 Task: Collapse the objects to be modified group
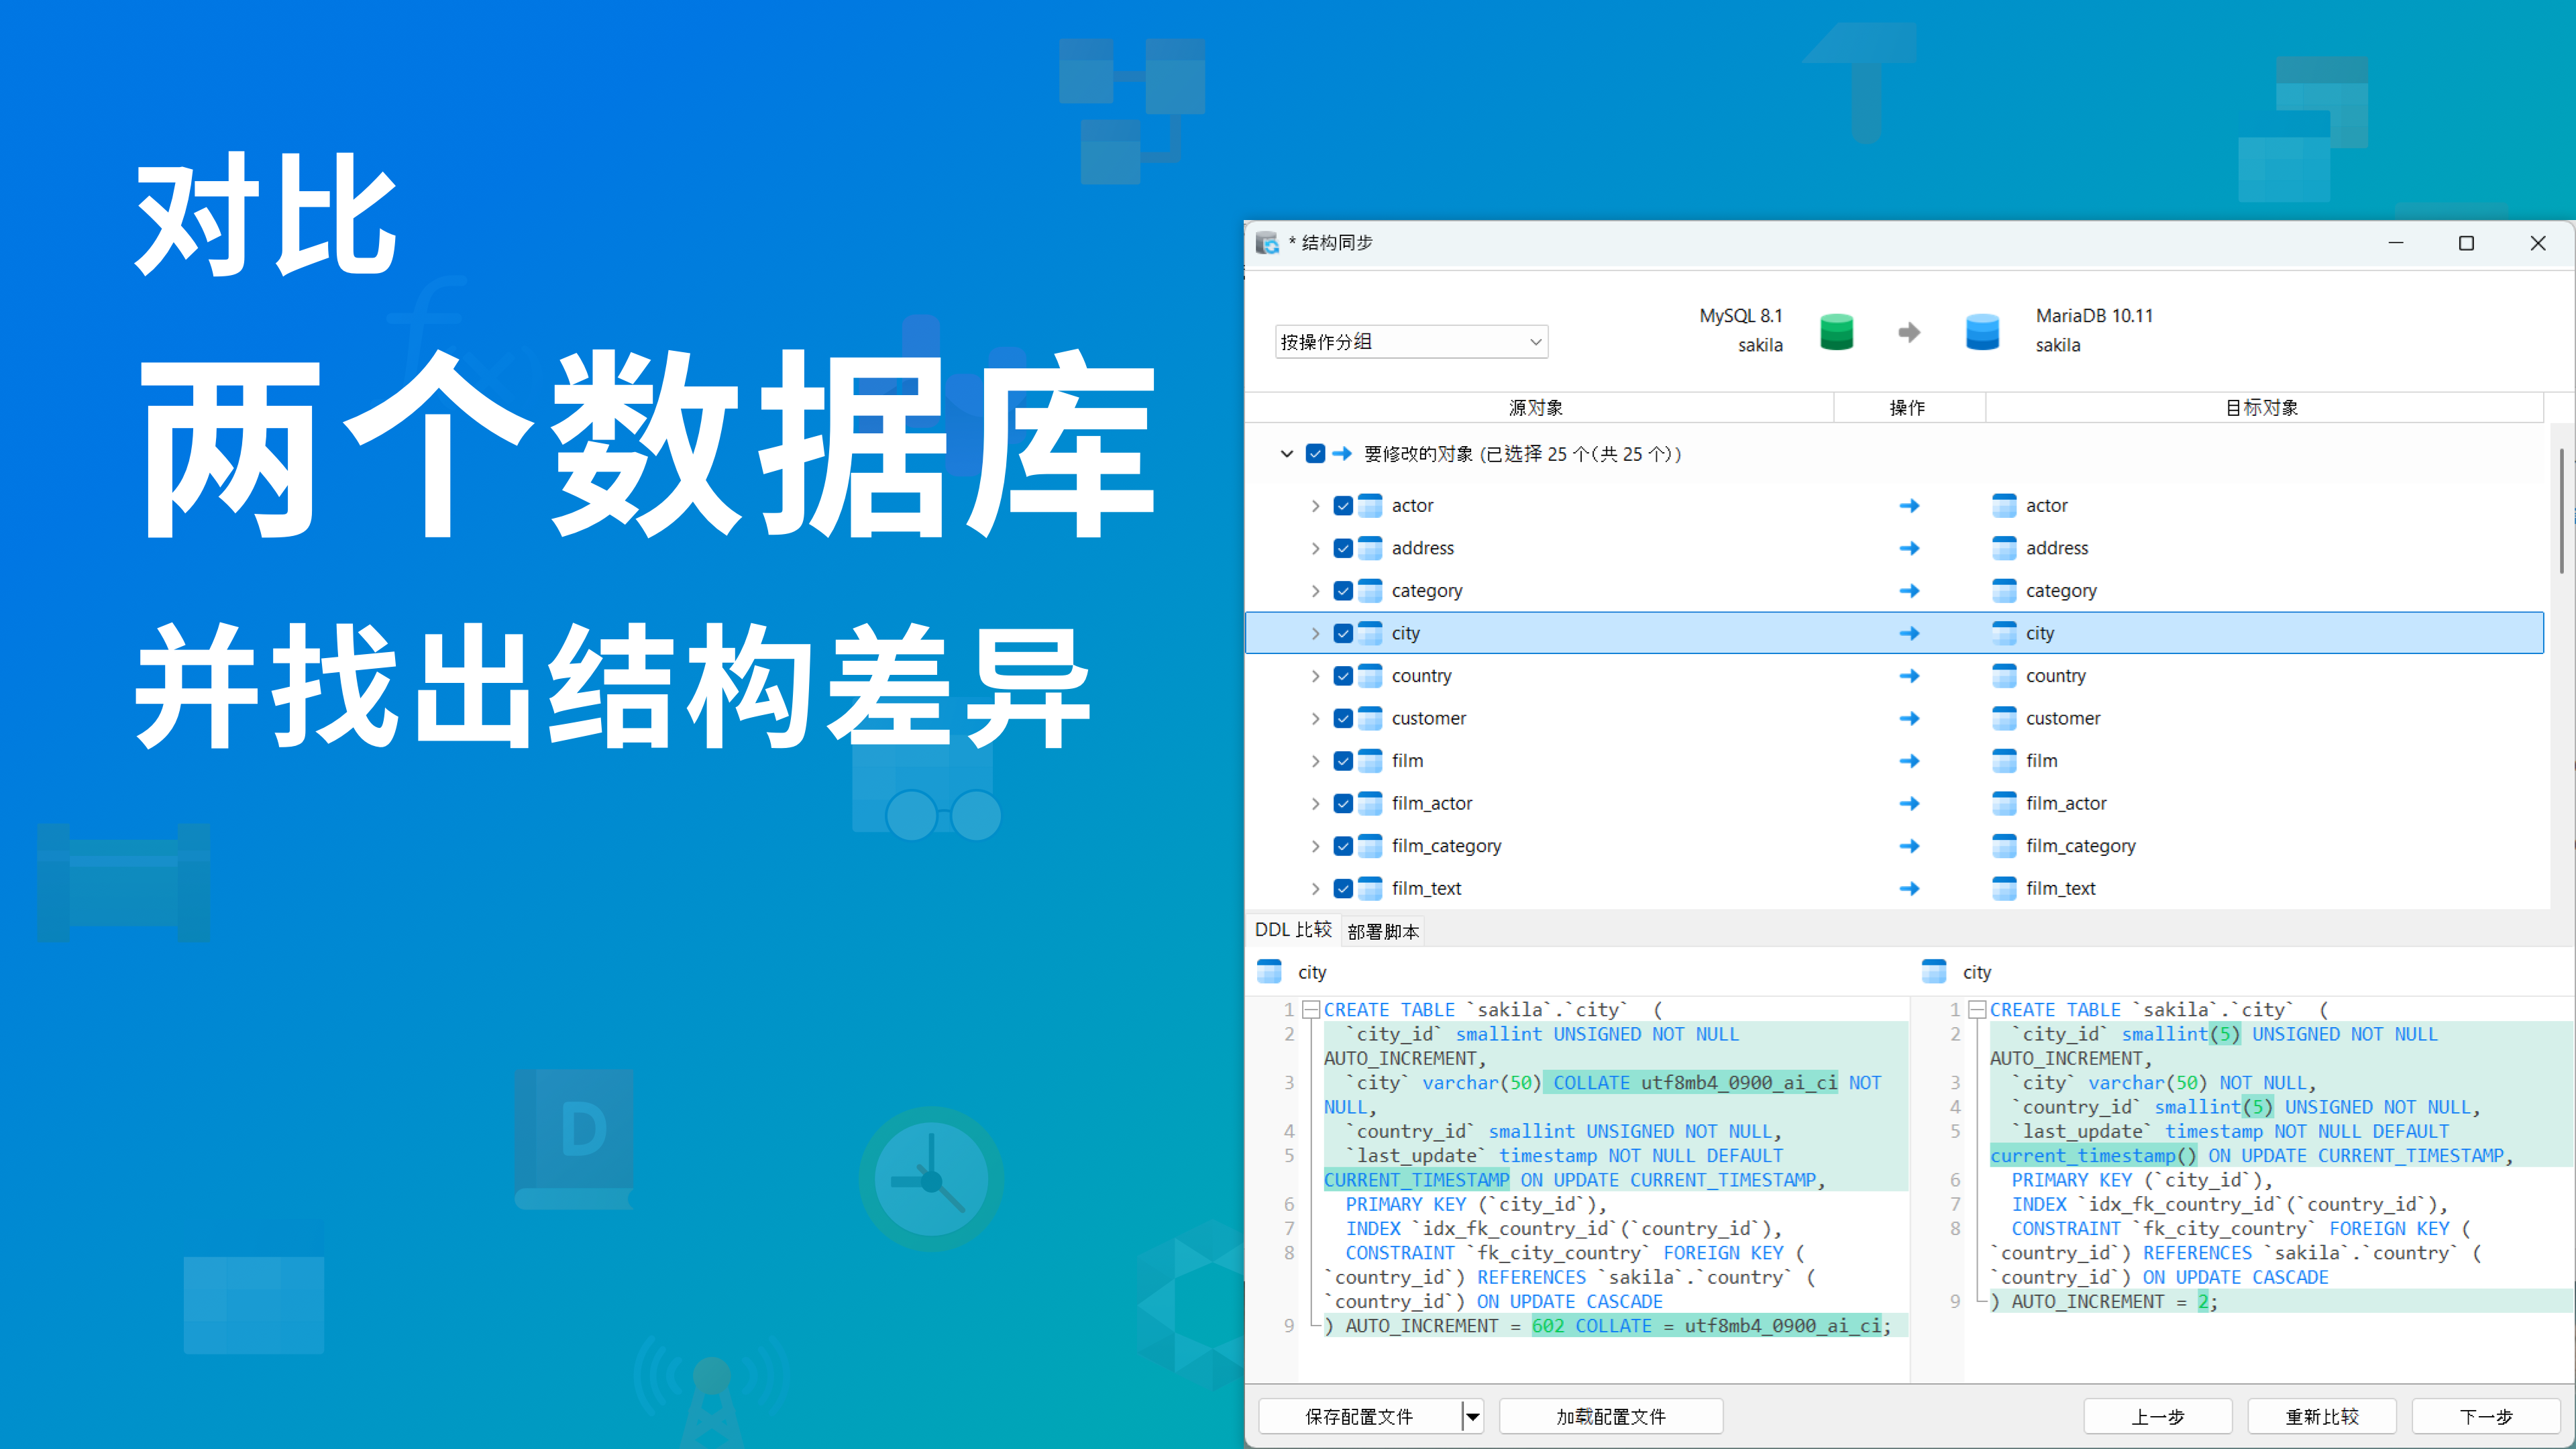(x=1287, y=454)
